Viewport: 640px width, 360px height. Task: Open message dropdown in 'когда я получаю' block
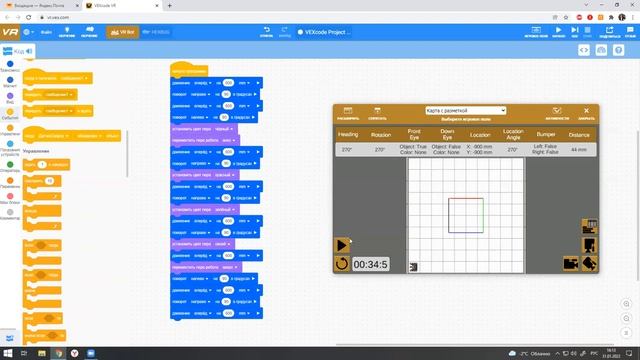coord(74,78)
